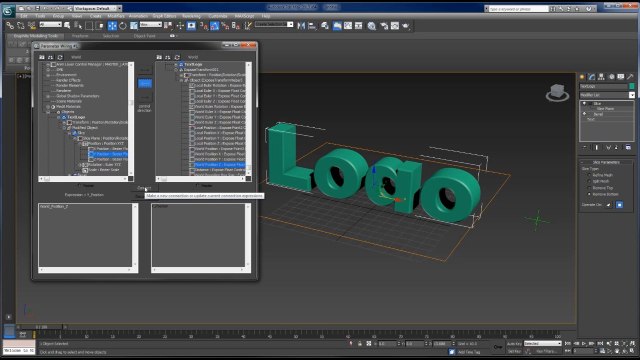Open the Align tool in main toolbar
Image resolution: width=640 pixels, height=360 pixels.
point(312,26)
